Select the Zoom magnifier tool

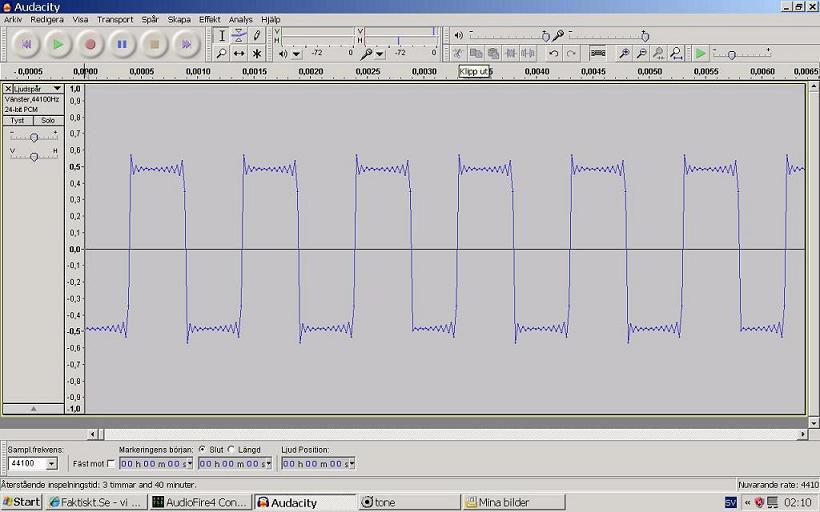pos(222,53)
